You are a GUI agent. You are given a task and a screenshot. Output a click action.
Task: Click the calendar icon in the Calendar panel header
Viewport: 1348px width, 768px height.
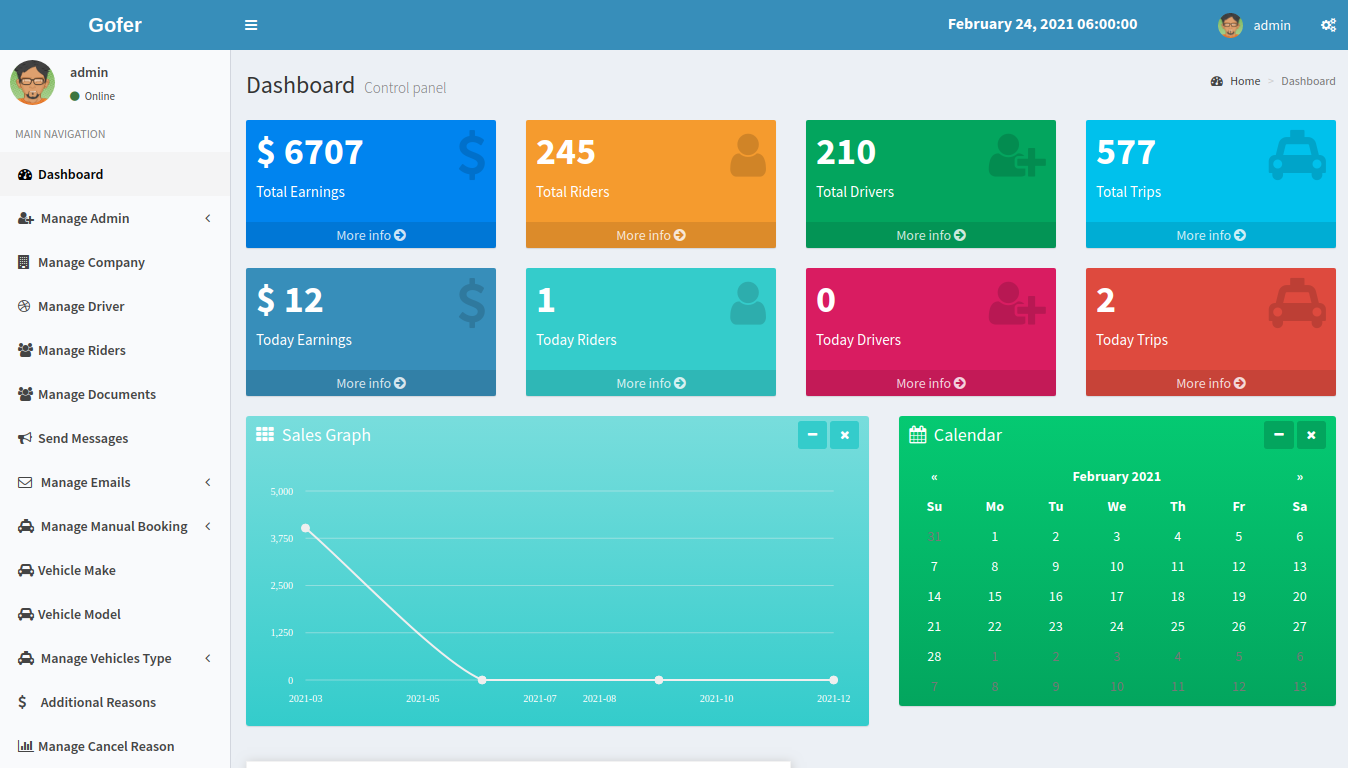tap(917, 435)
